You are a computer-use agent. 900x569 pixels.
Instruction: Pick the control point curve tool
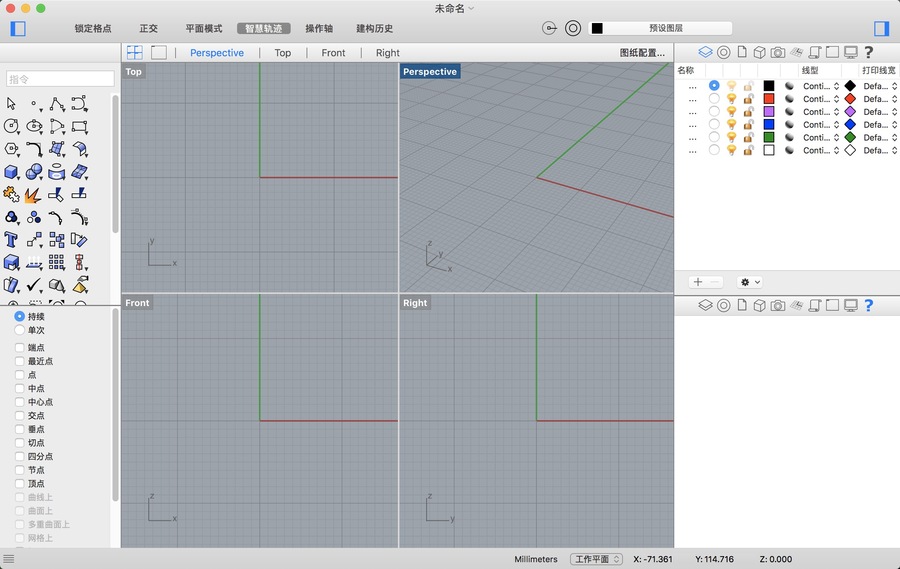79,104
